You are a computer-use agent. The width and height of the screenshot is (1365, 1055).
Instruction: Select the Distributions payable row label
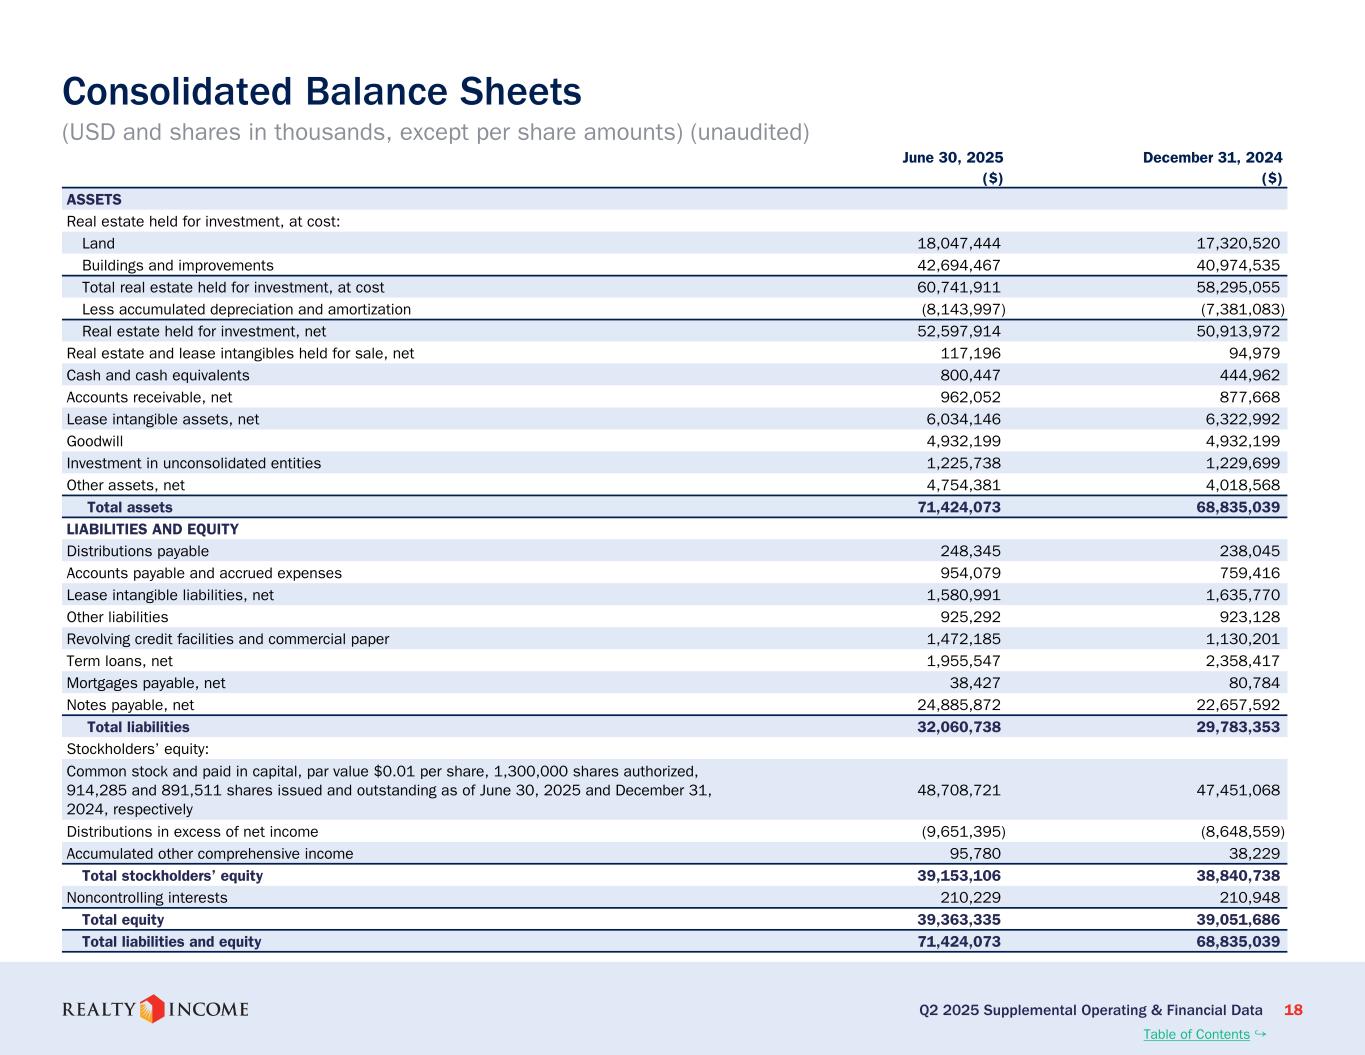click(x=138, y=551)
